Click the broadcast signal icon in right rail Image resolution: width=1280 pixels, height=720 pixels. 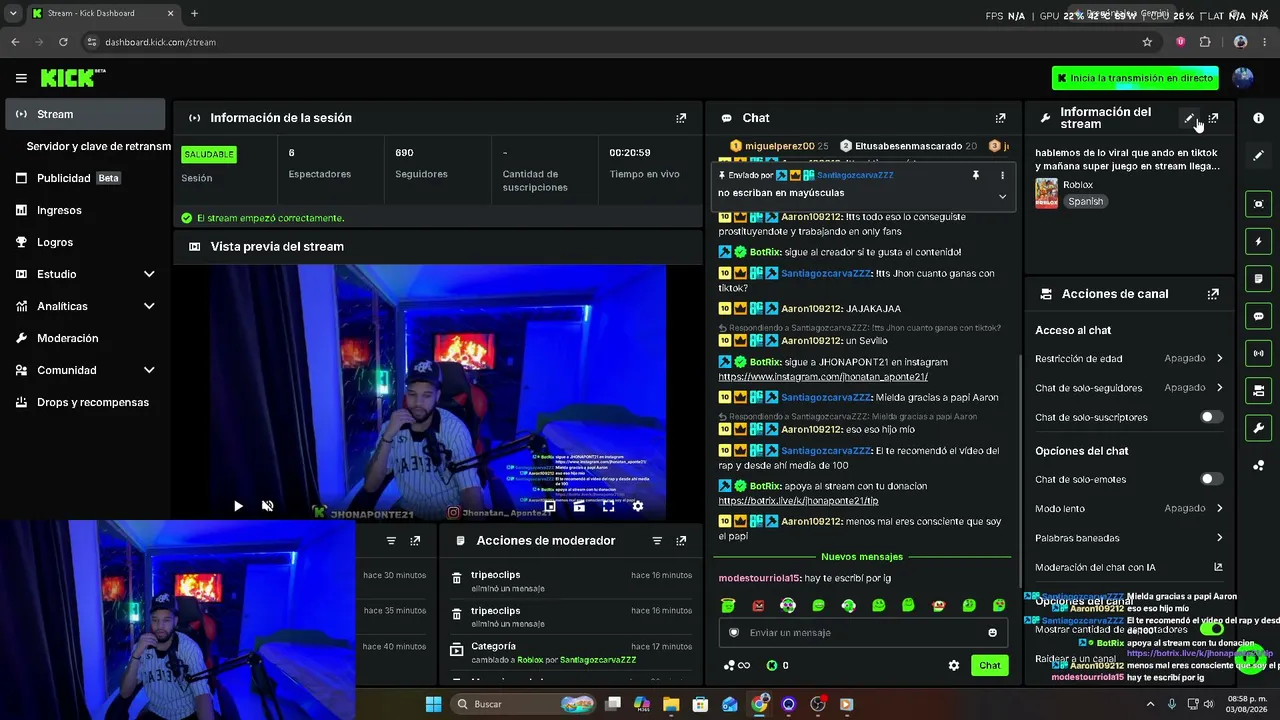[x=1258, y=353]
